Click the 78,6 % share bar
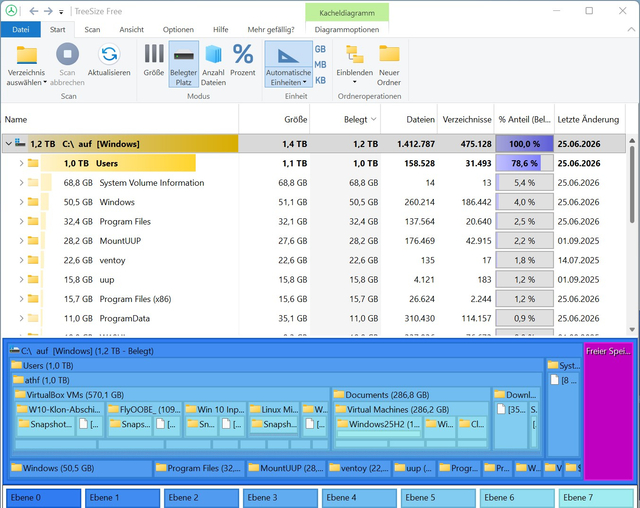 tap(524, 163)
